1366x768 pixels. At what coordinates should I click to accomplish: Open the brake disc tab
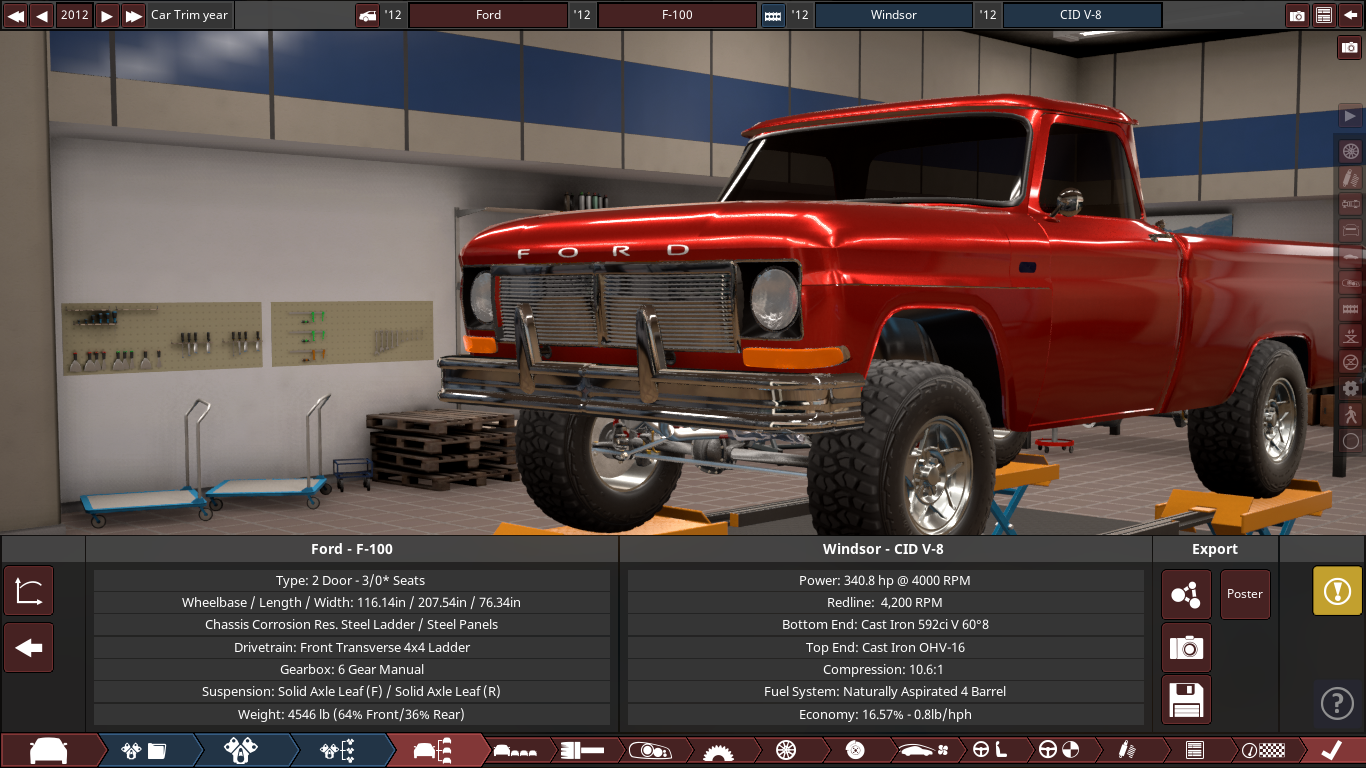(855, 750)
